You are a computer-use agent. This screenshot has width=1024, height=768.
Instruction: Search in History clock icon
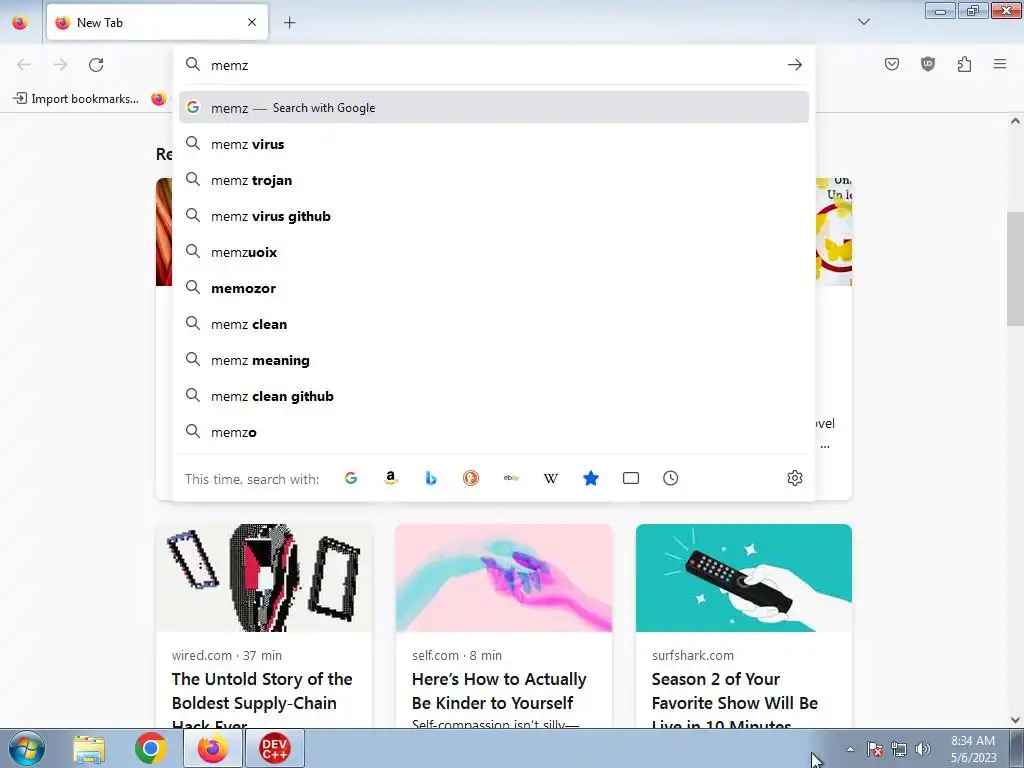(671, 478)
